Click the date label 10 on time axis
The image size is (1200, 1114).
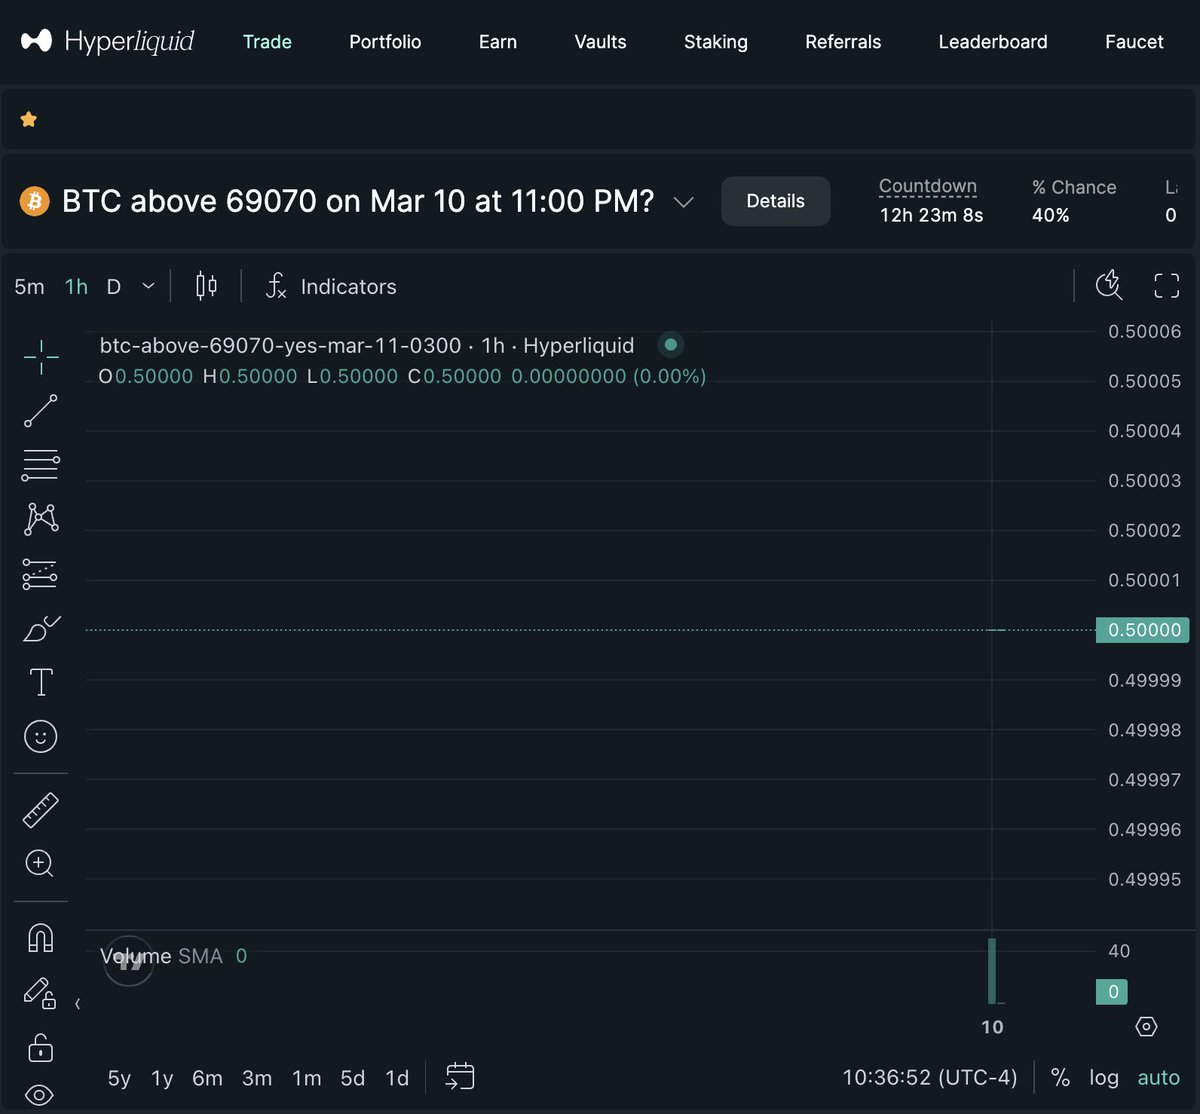pos(992,1027)
